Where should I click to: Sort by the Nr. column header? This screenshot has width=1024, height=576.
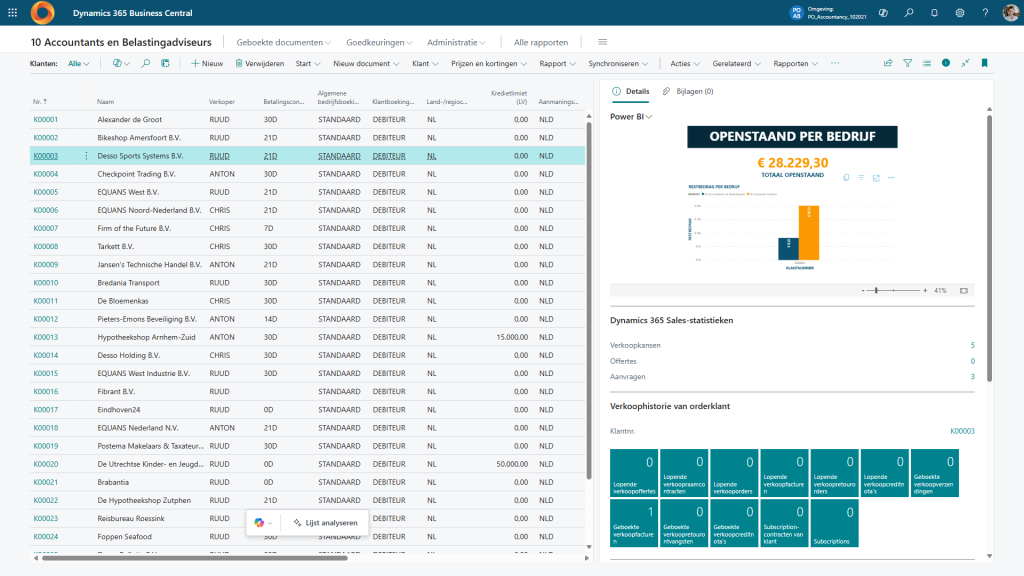coord(40,102)
